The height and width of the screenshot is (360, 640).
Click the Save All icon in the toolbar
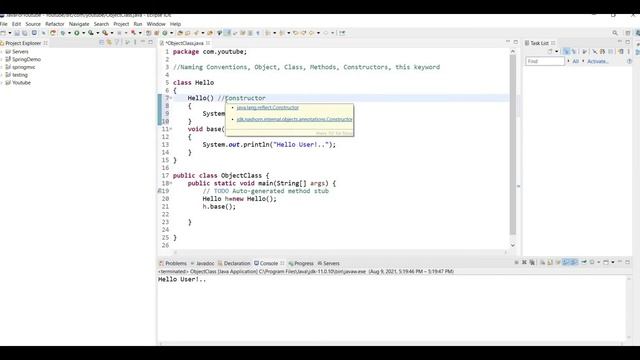24,33
